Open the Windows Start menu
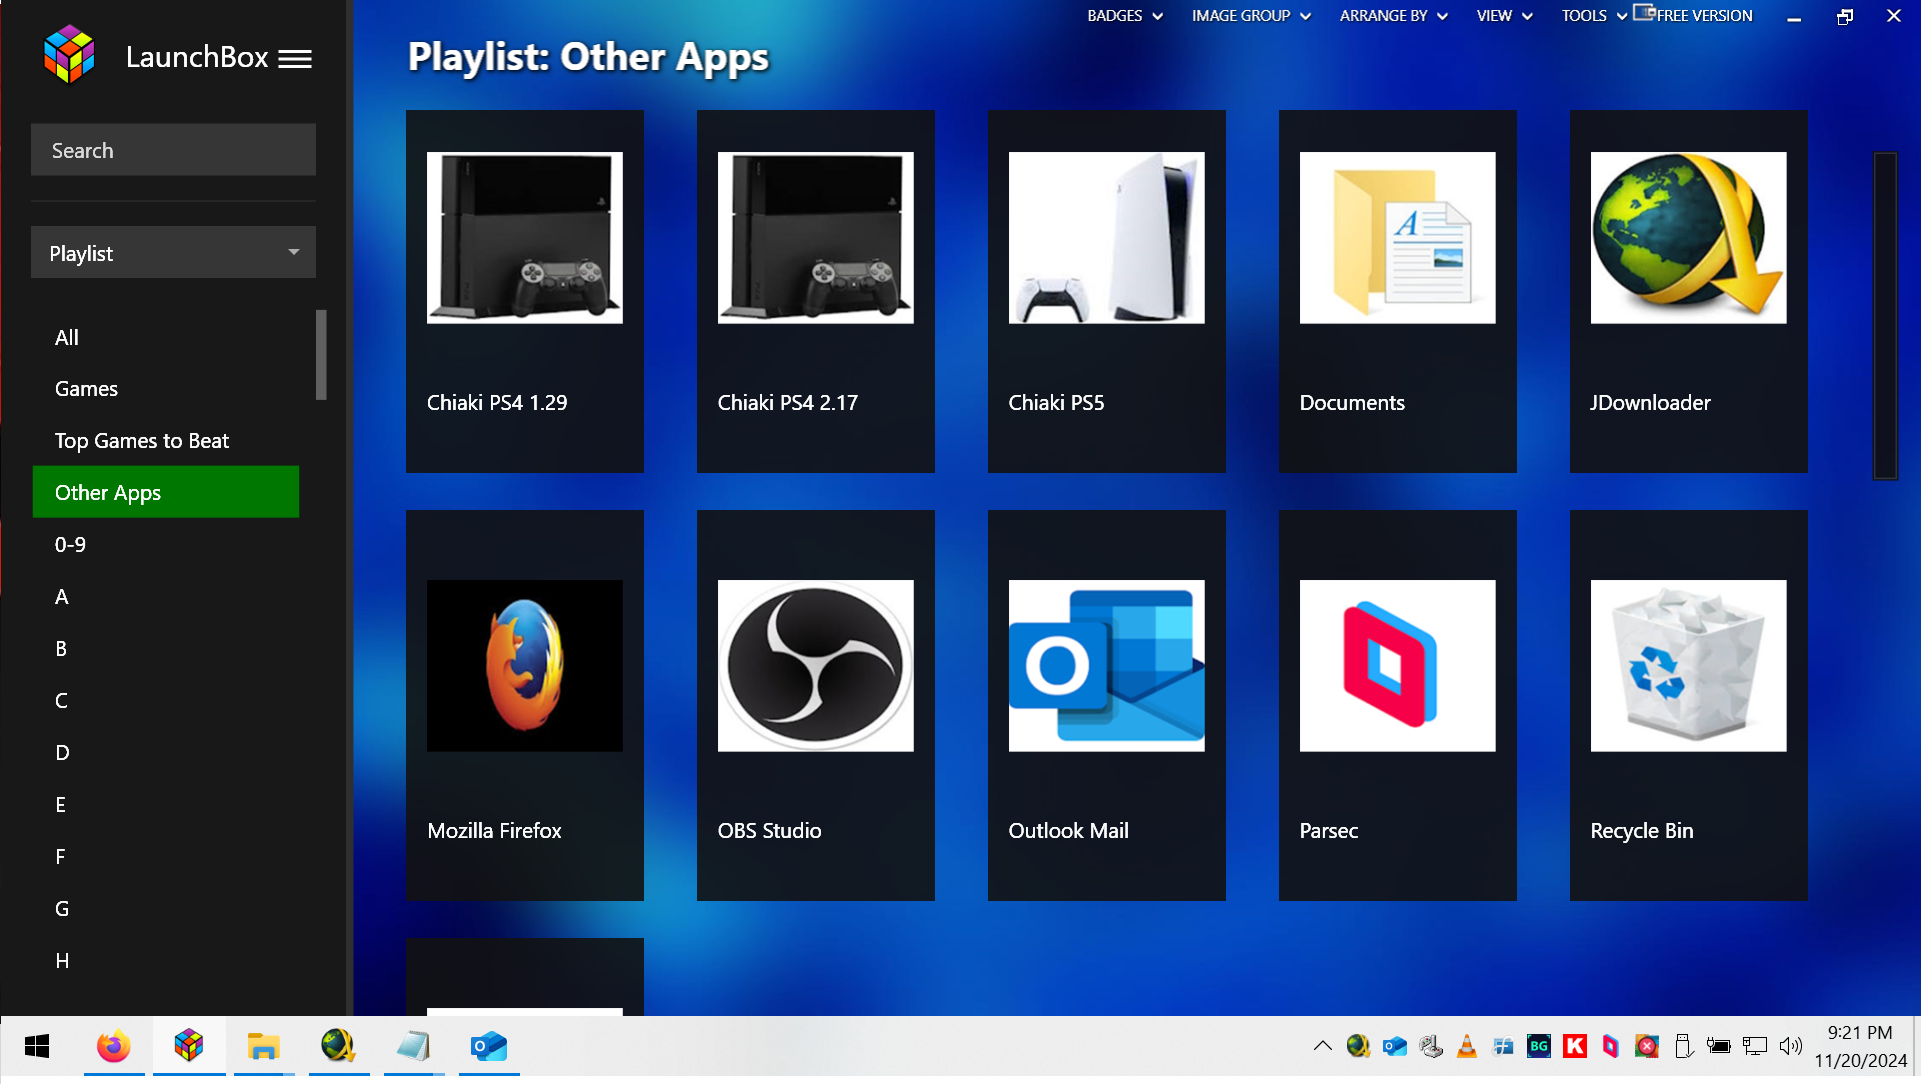This screenshot has height=1084, width=1921. pos(37,1046)
